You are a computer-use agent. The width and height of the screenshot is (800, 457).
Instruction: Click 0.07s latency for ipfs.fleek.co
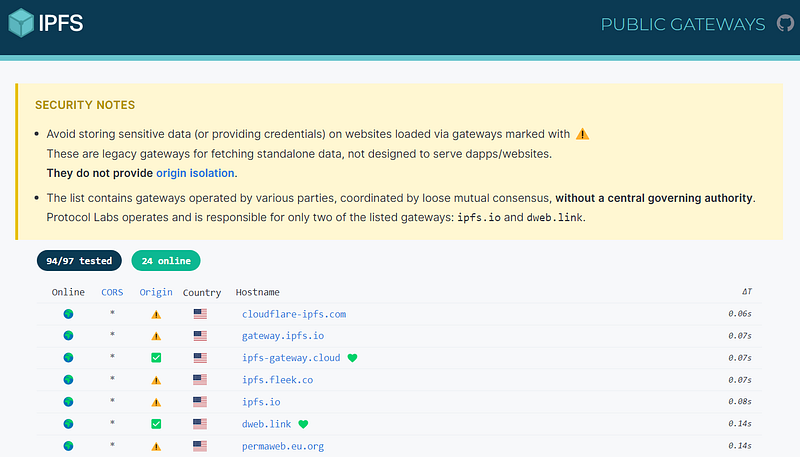740,379
